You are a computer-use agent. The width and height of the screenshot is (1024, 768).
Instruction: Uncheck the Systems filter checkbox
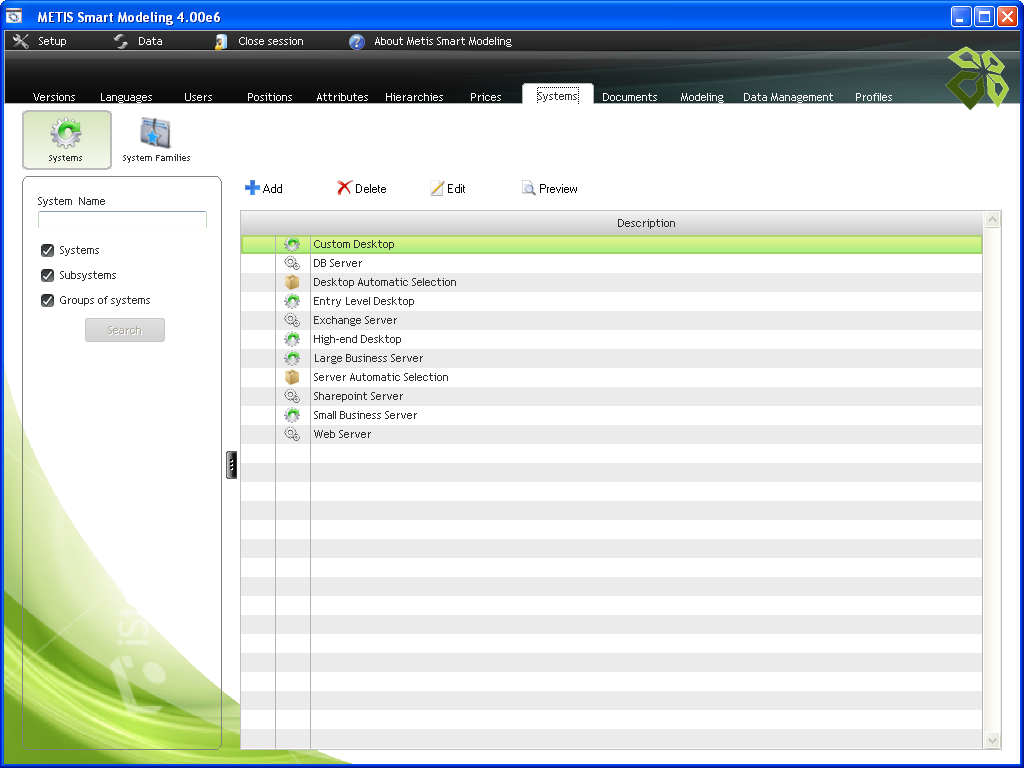(x=47, y=250)
